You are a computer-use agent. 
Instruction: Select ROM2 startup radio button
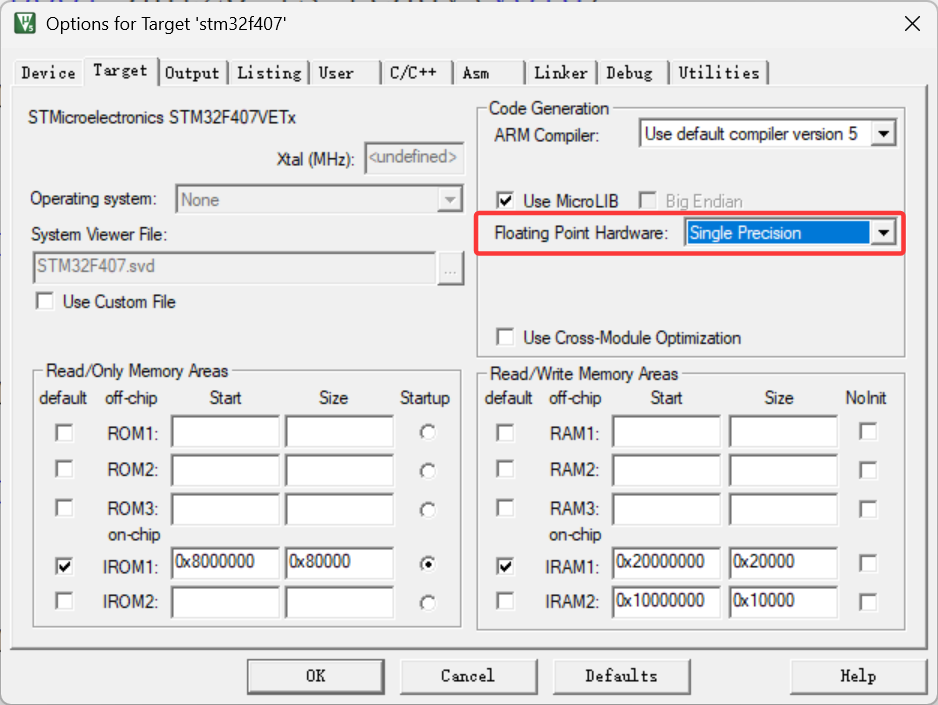427,471
